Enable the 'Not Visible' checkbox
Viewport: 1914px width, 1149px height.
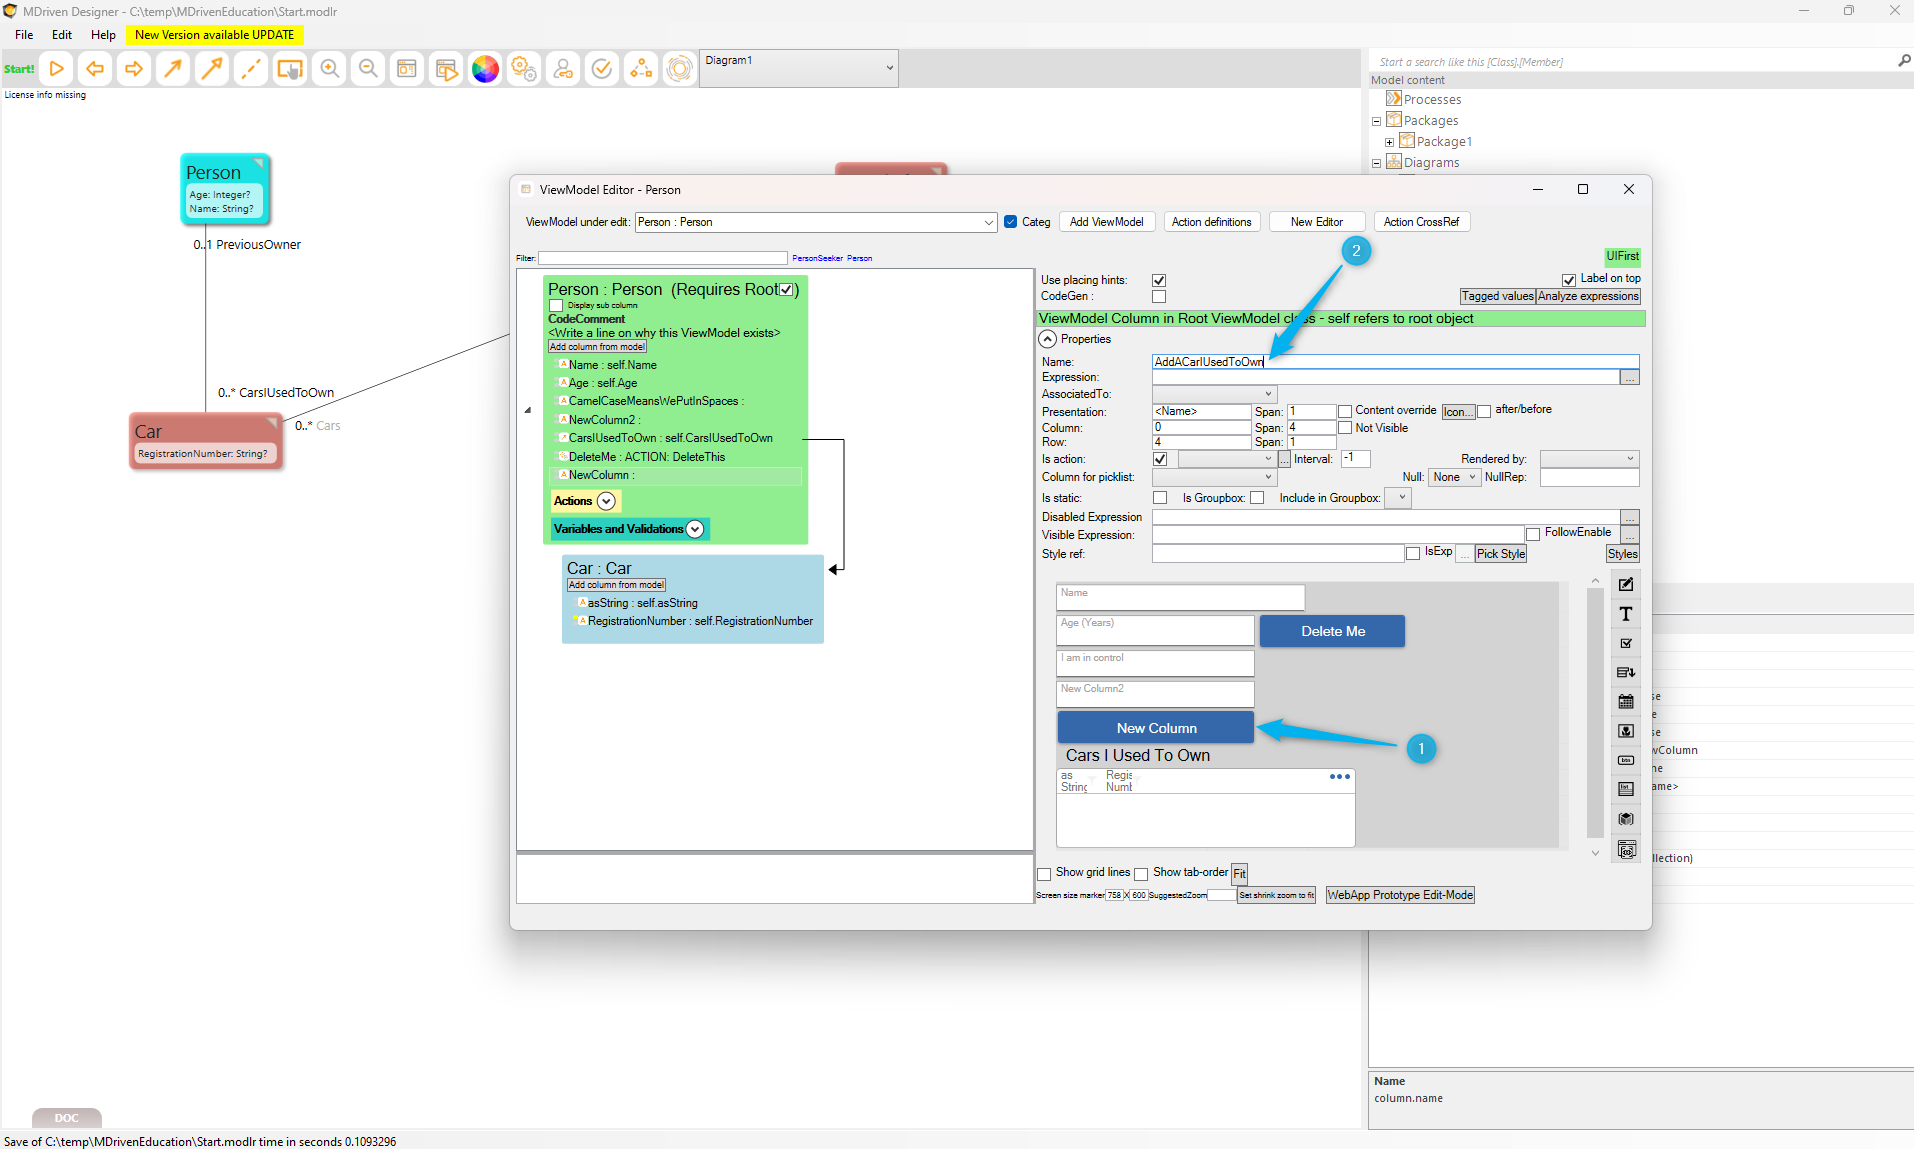[1345, 428]
